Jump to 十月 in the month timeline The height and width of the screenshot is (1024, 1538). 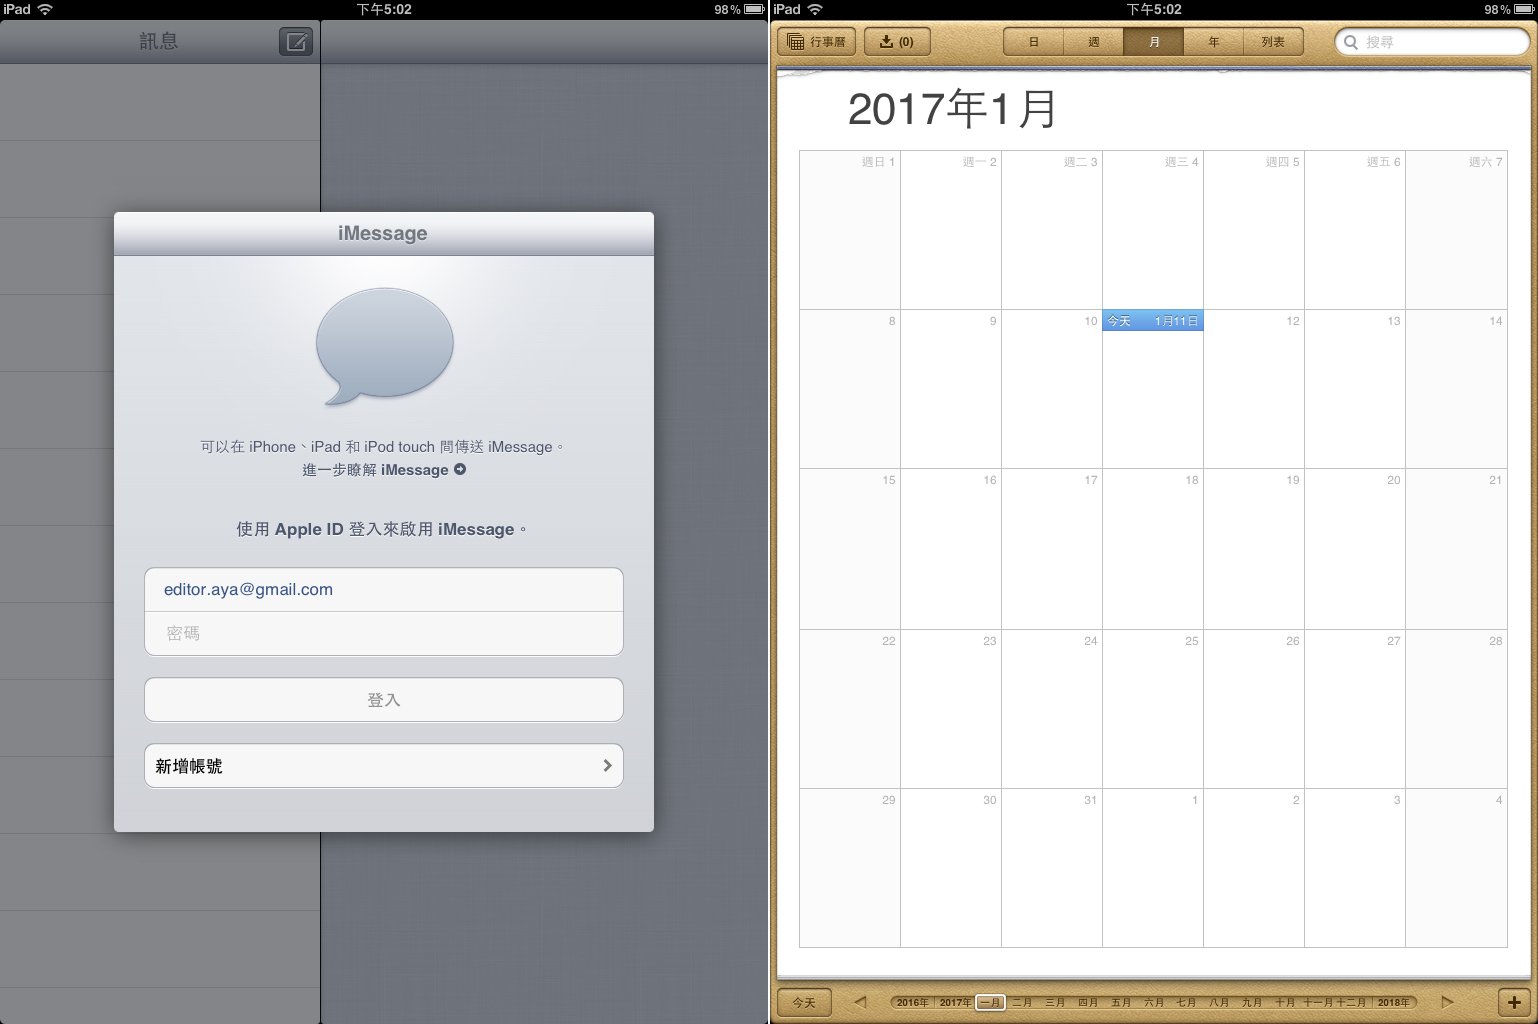point(1285,1002)
